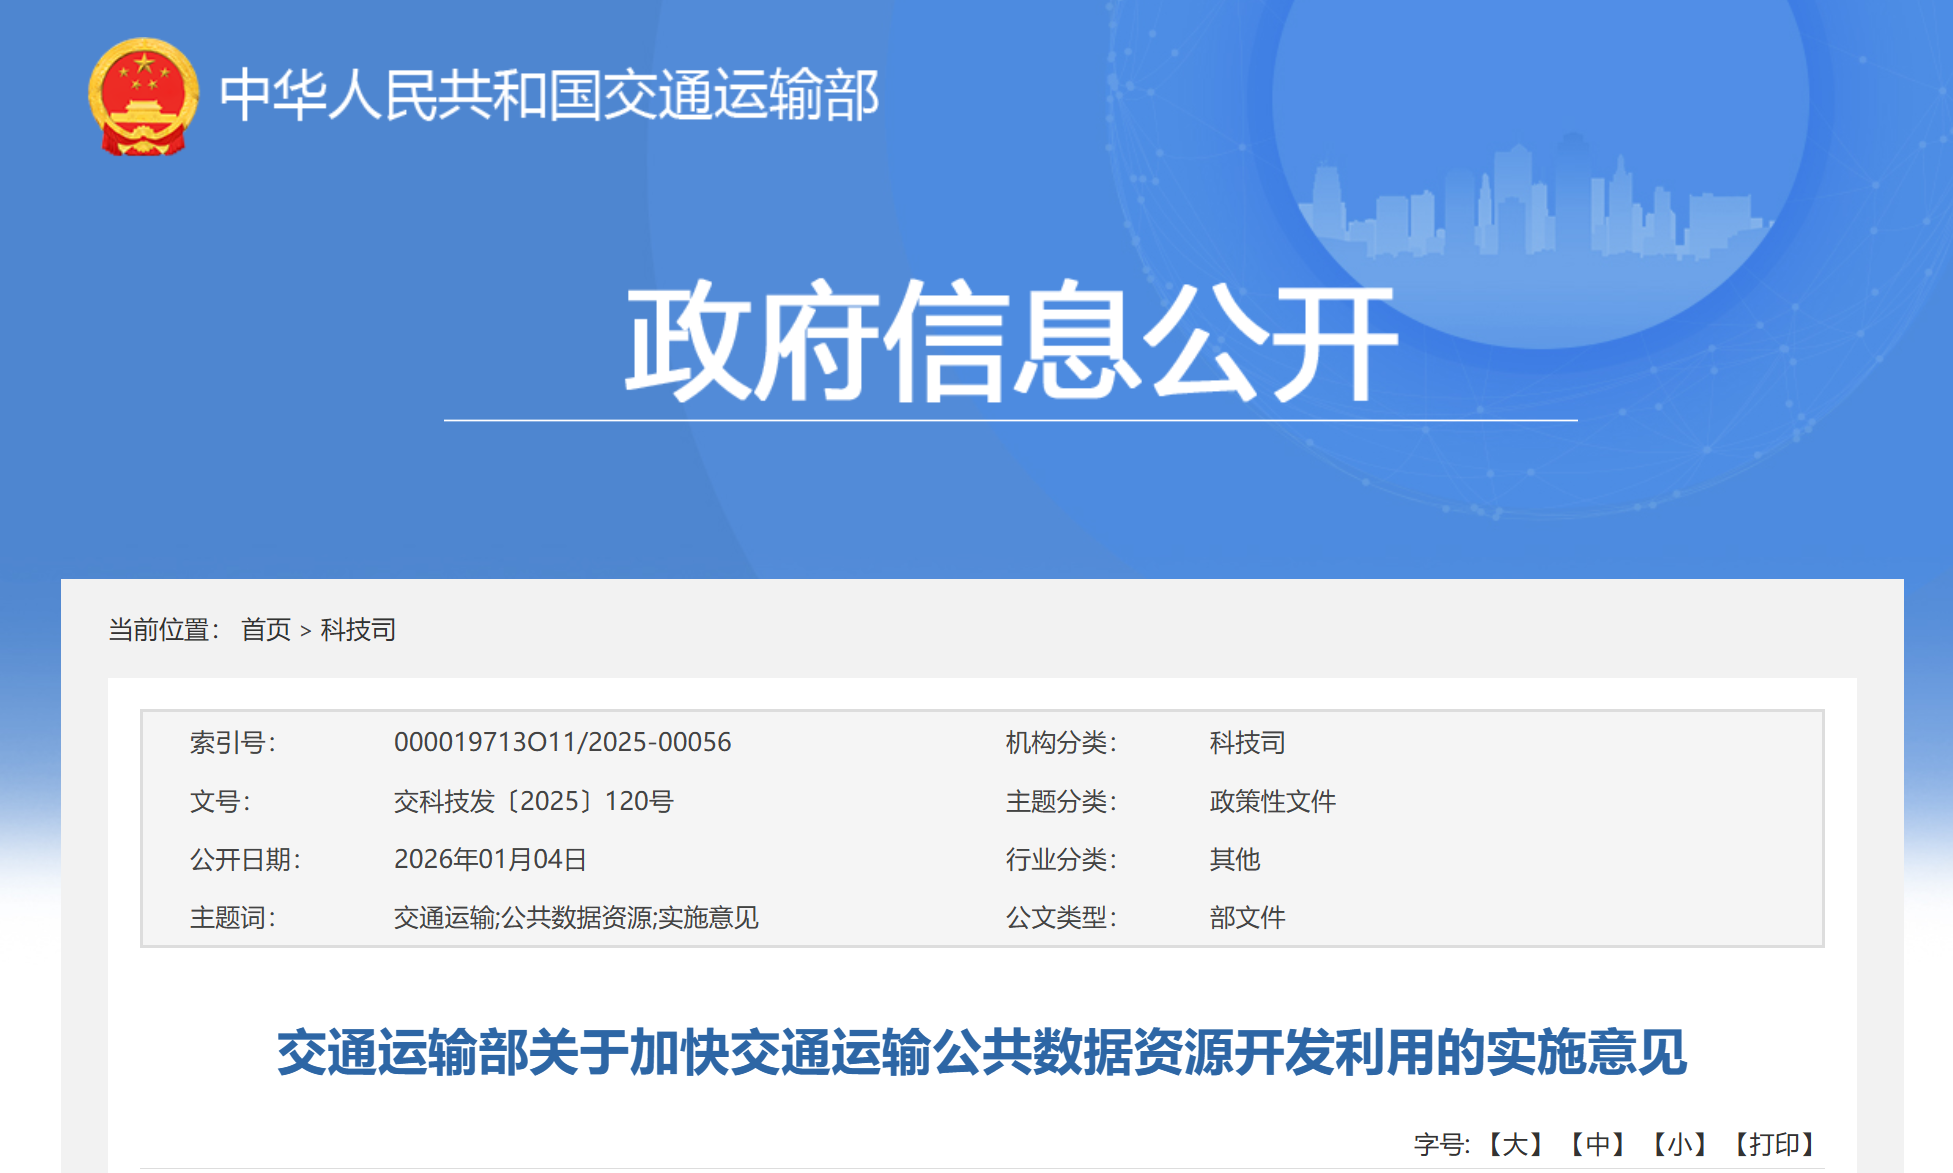Image resolution: width=1953 pixels, height=1173 pixels.
Task: Open the 首页 breadcrumb link
Action: tap(265, 630)
